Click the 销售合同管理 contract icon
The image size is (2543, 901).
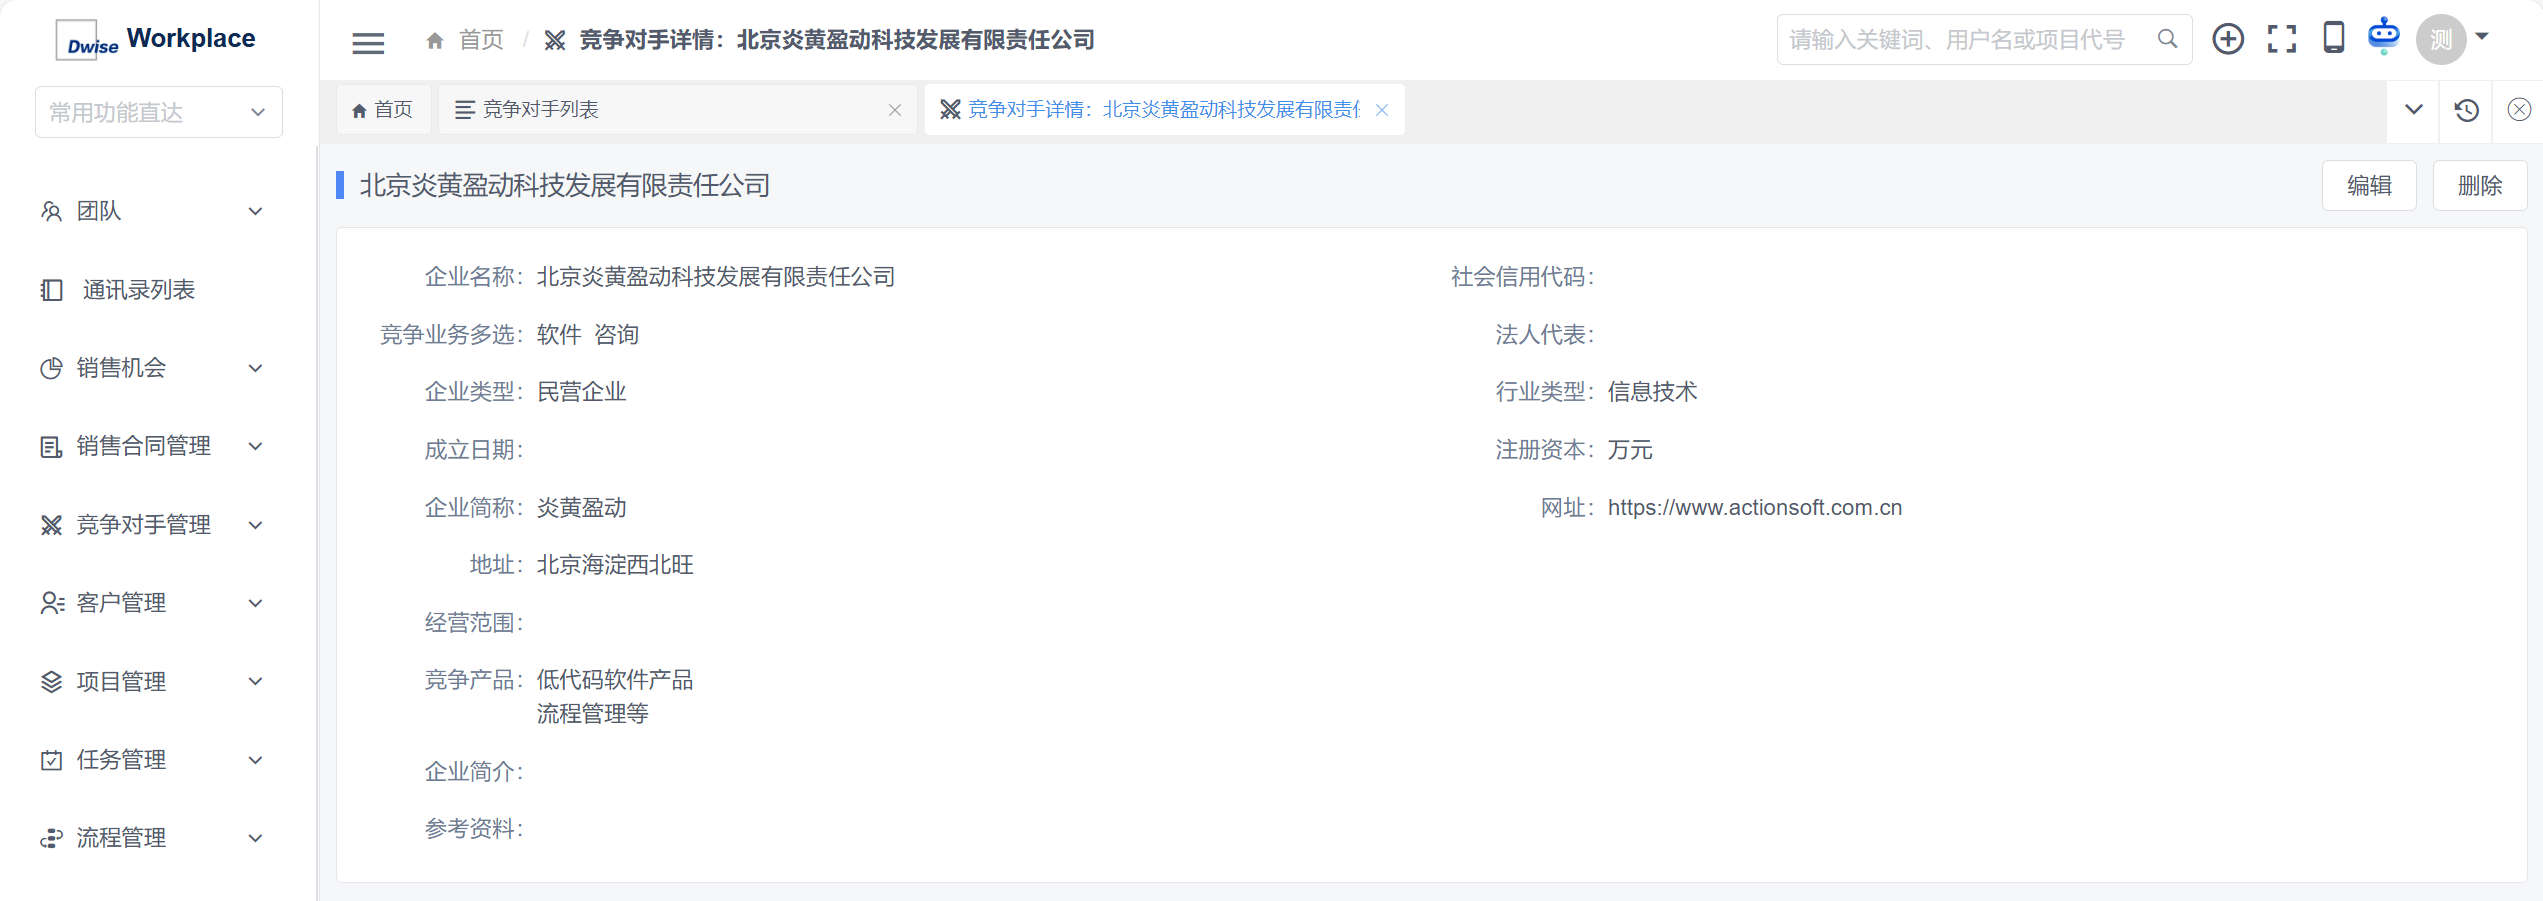coord(51,446)
